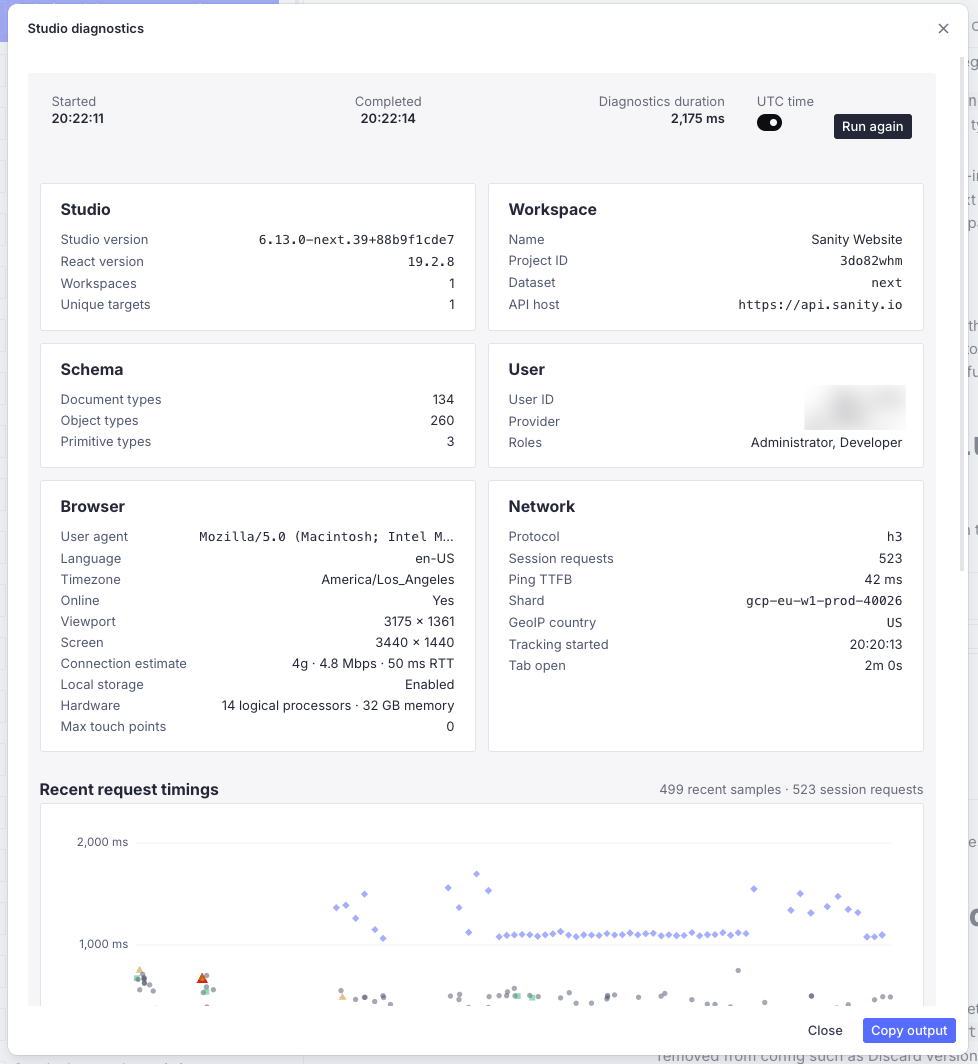
Task: Click the 499 recent samples summary text
Action: 720,790
